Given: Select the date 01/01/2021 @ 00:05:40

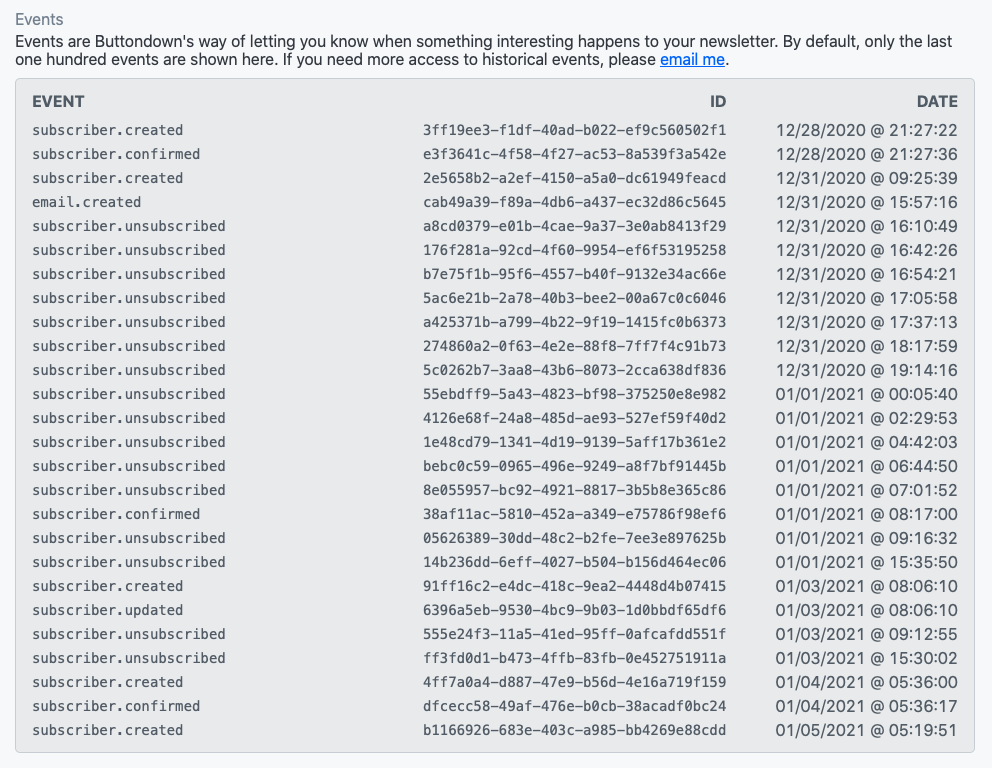Looking at the screenshot, I should (x=867, y=394).
